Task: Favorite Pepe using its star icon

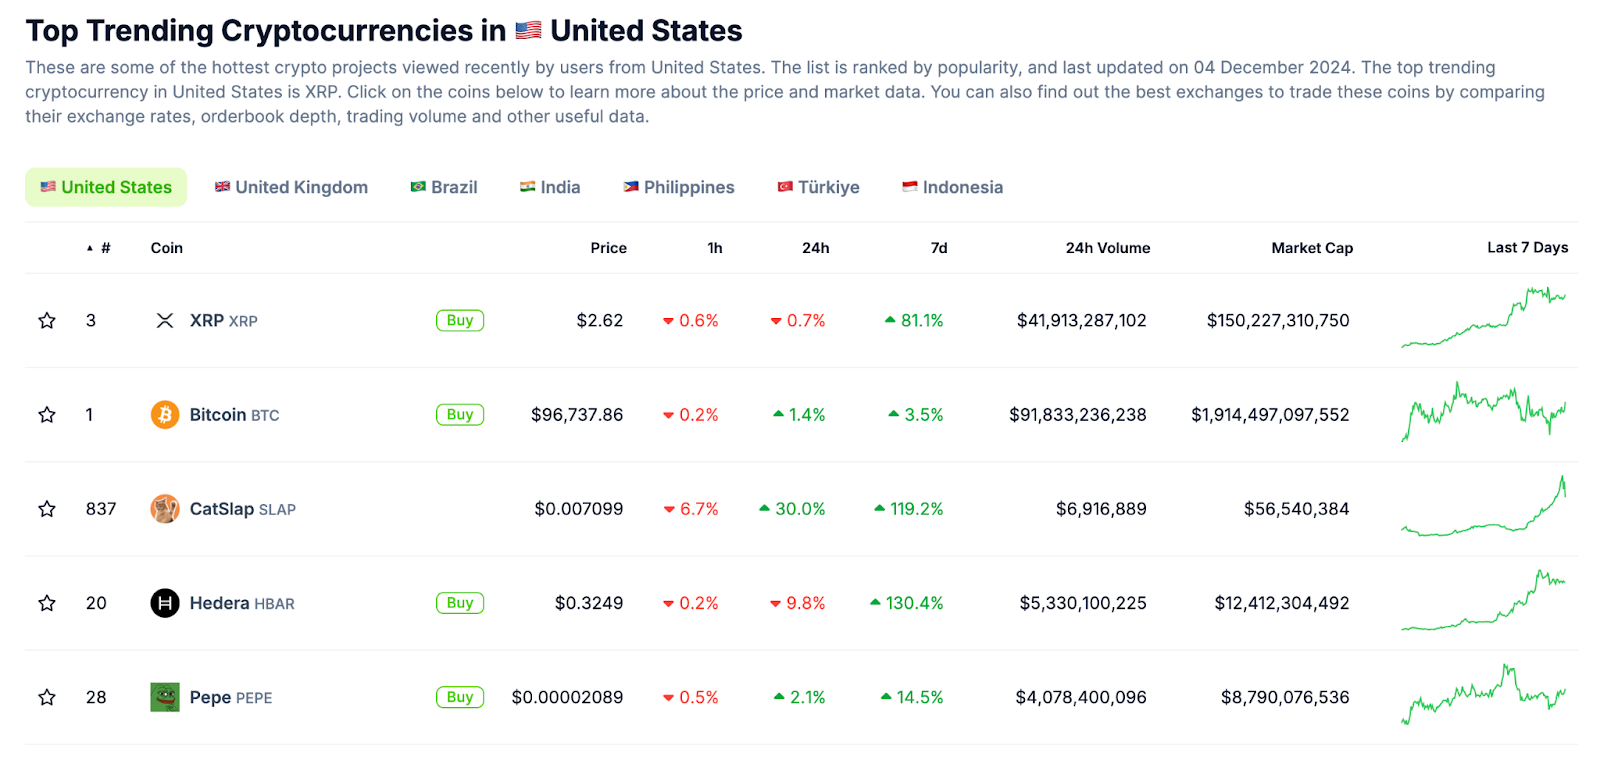Action: 47,697
